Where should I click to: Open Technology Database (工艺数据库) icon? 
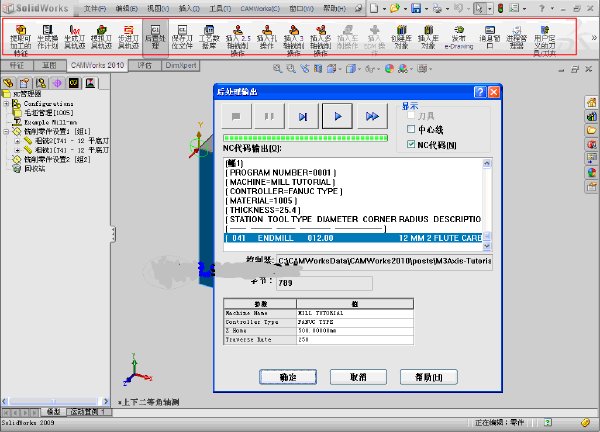tap(209, 37)
